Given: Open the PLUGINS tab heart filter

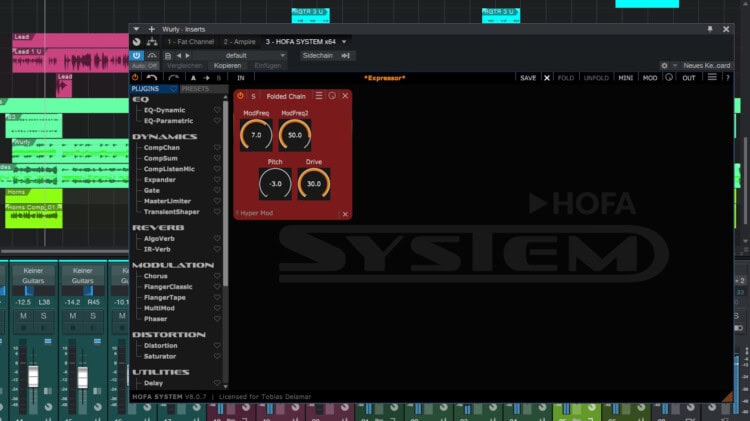Looking at the screenshot, I should point(173,89).
